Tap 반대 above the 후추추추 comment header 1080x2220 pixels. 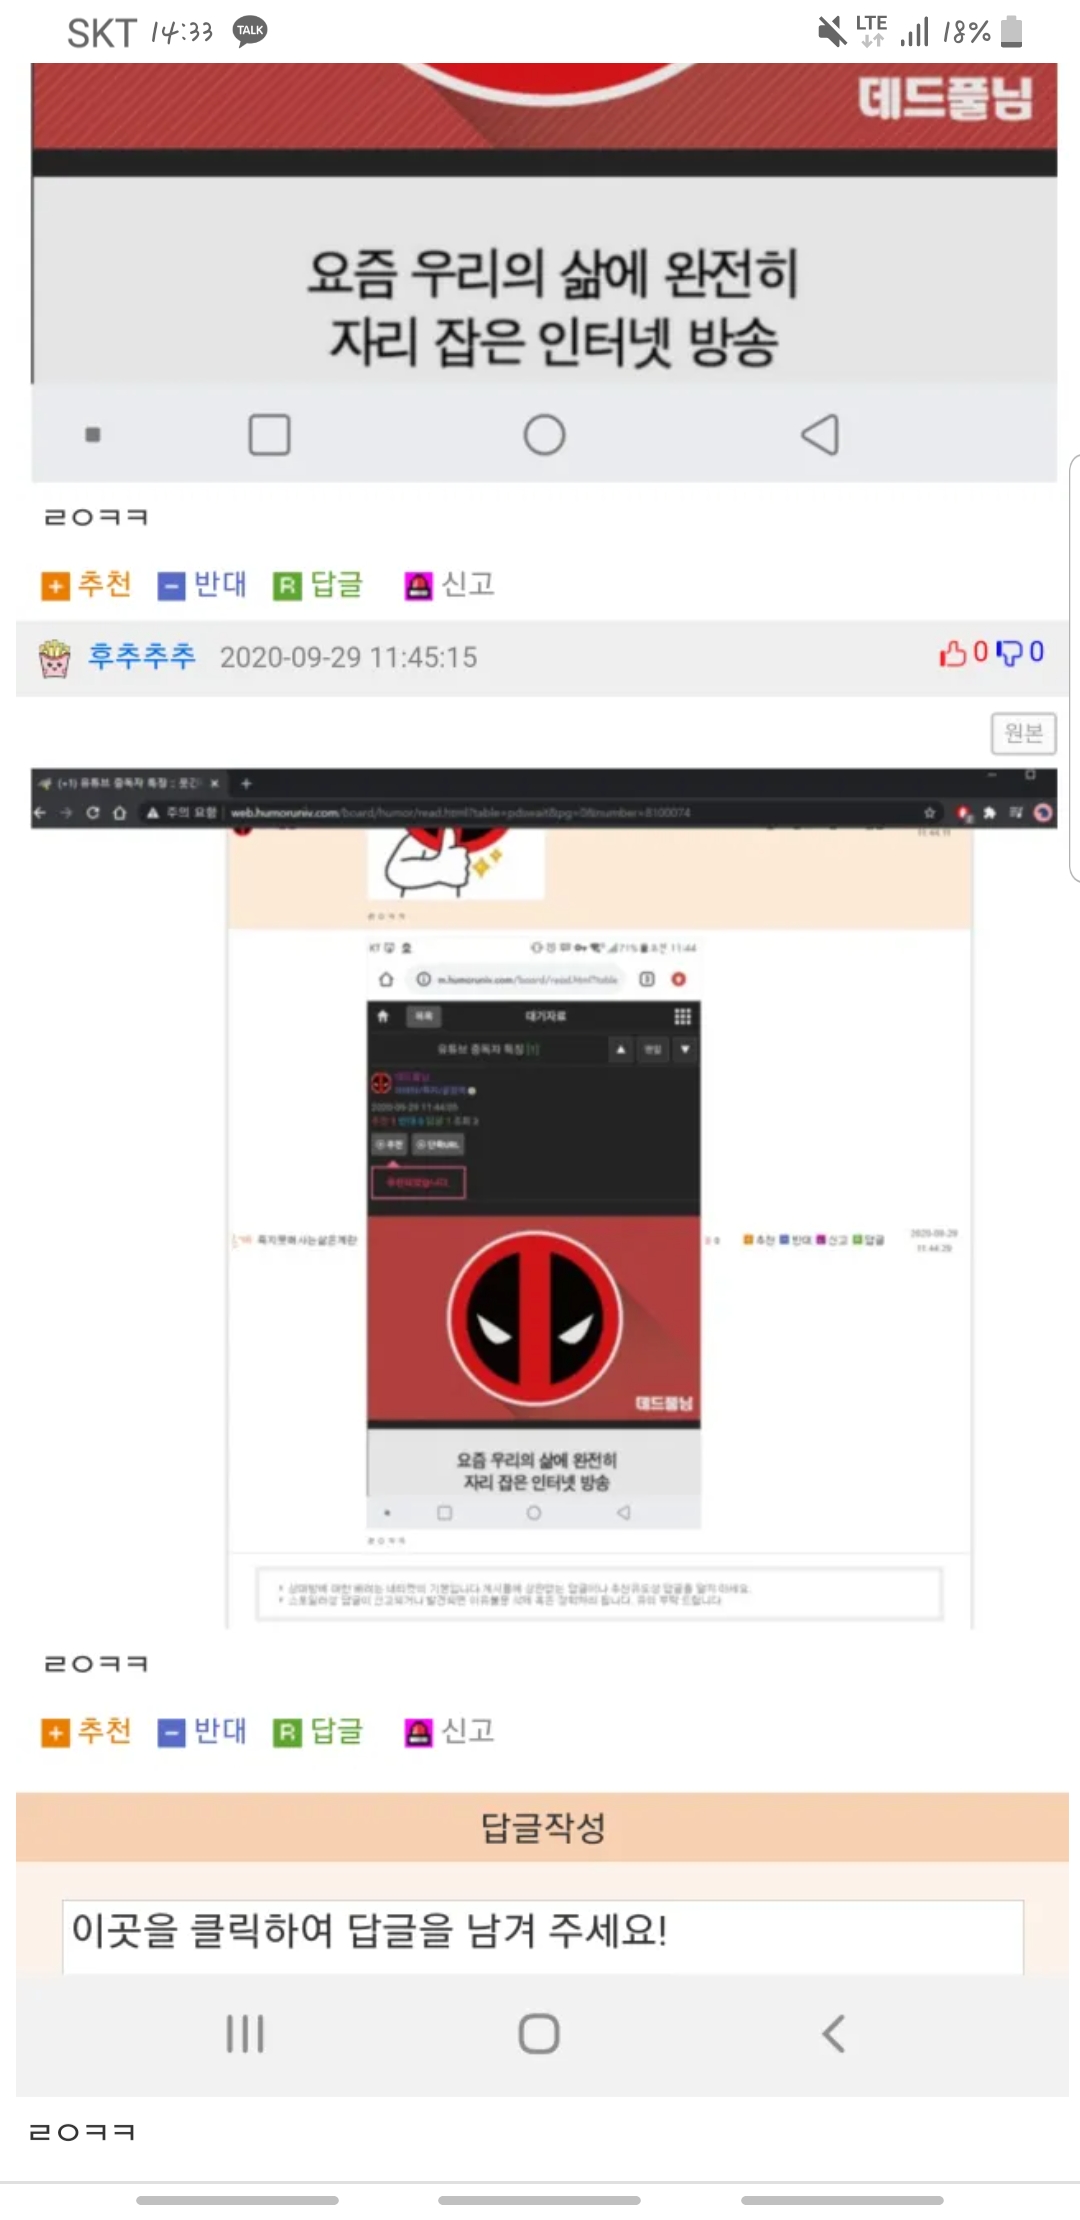click(202, 585)
